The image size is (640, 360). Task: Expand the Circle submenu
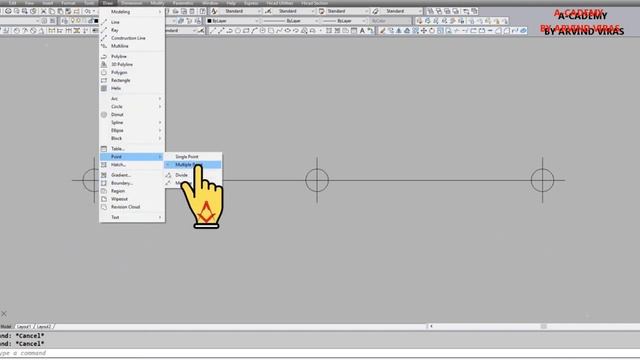coord(132,107)
